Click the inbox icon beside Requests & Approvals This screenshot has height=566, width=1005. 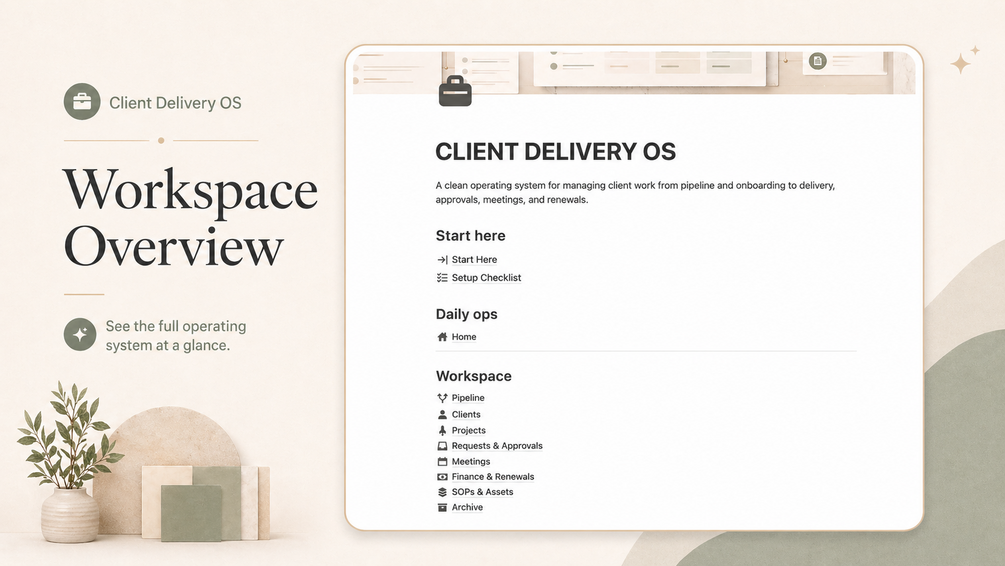tap(442, 446)
